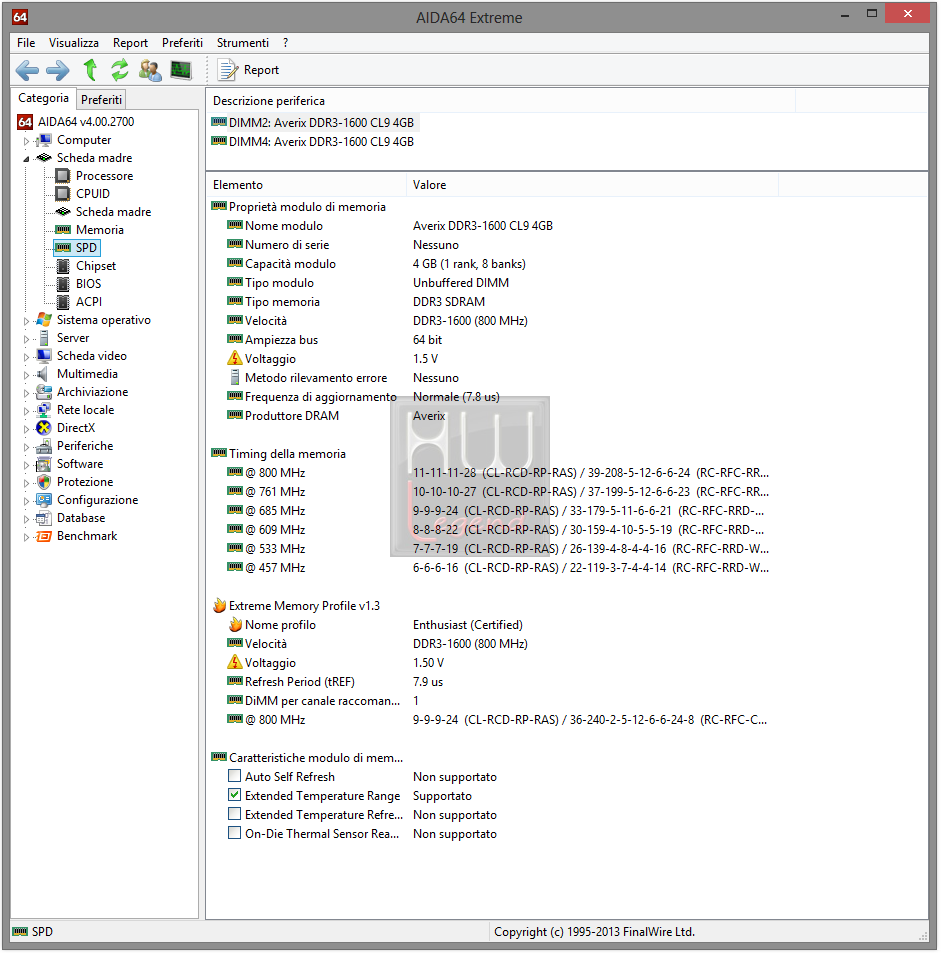Click the Server tower icon
941x953 pixels.
tap(44, 338)
